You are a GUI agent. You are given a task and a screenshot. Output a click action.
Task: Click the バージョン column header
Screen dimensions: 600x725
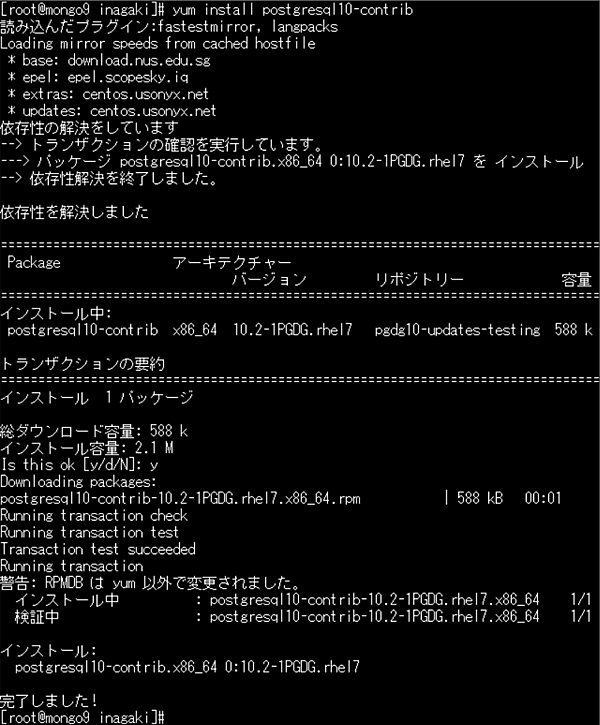pyautogui.click(x=269, y=279)
